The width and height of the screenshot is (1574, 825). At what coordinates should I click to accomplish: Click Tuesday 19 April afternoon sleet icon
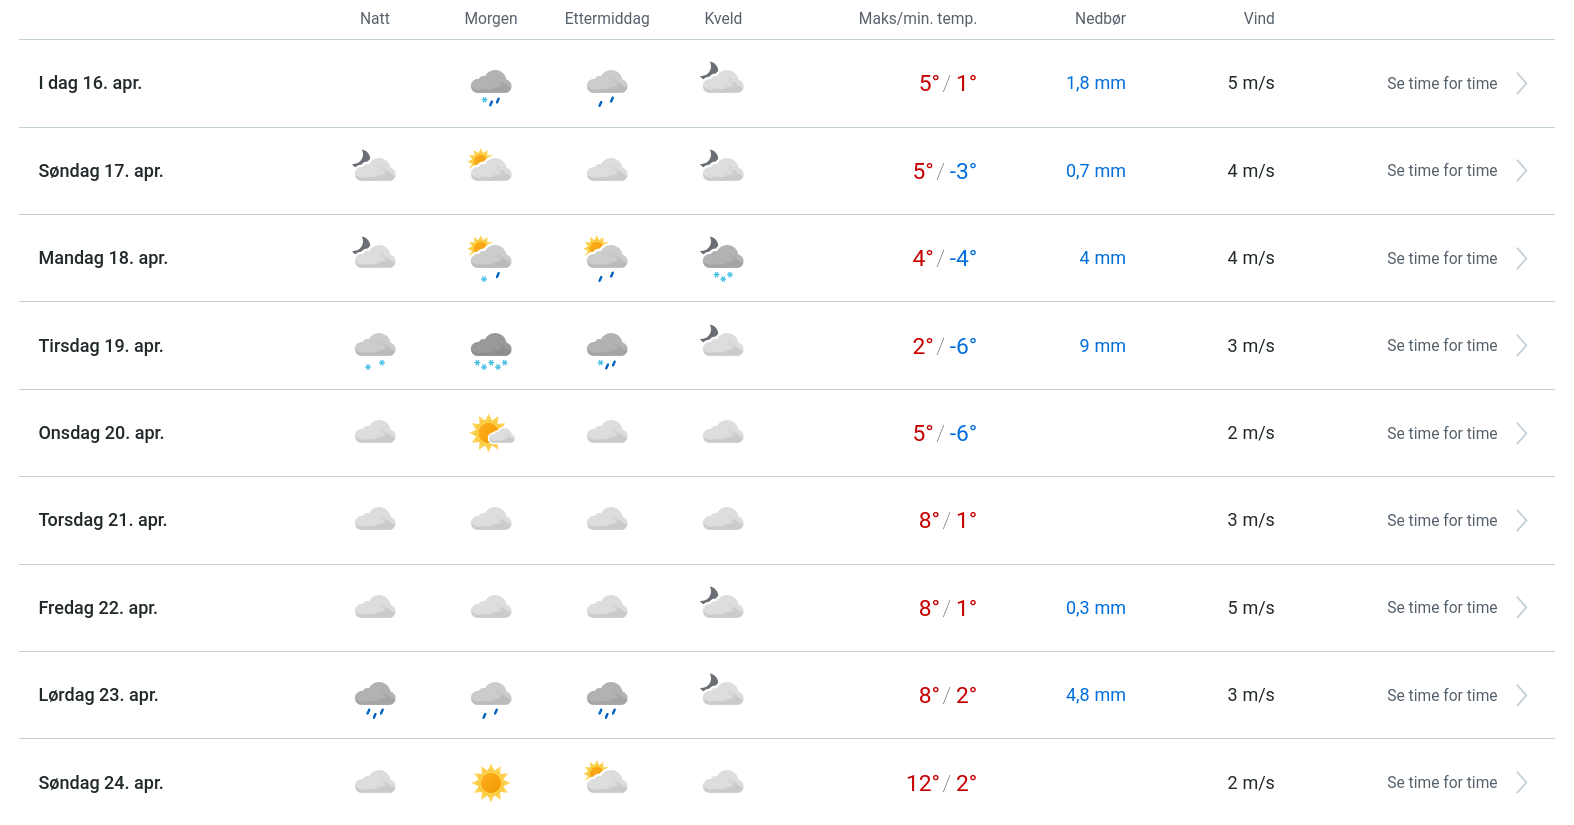tap(607, 349)
